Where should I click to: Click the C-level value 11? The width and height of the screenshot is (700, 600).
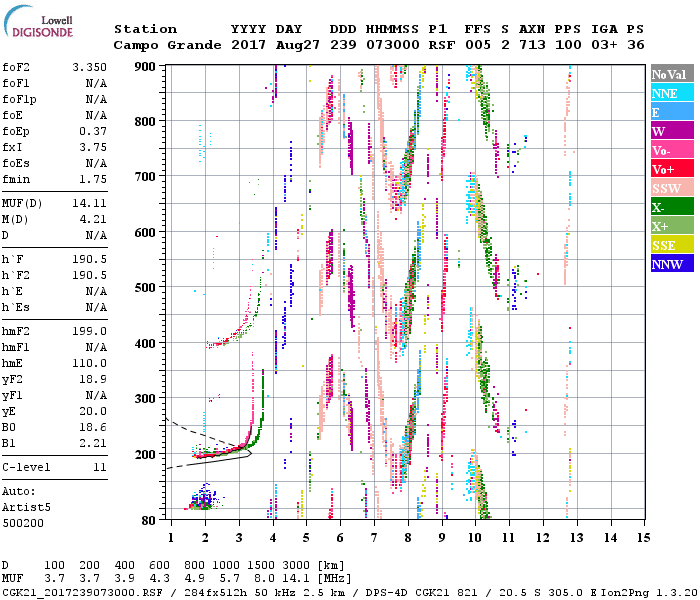click(x=100, y=467)
